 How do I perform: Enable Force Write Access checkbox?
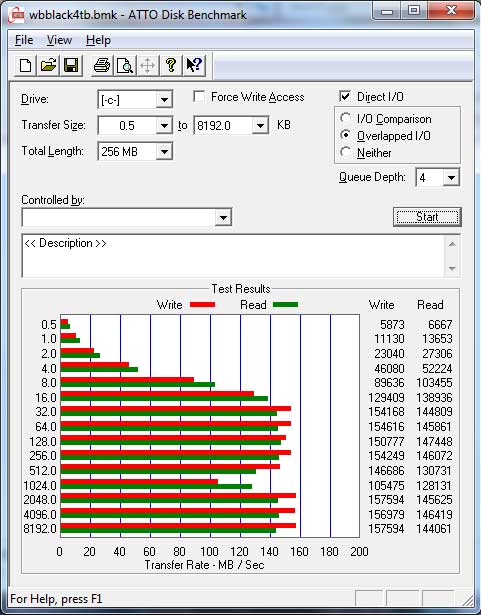pyautogui.click(x=199, y=96)
